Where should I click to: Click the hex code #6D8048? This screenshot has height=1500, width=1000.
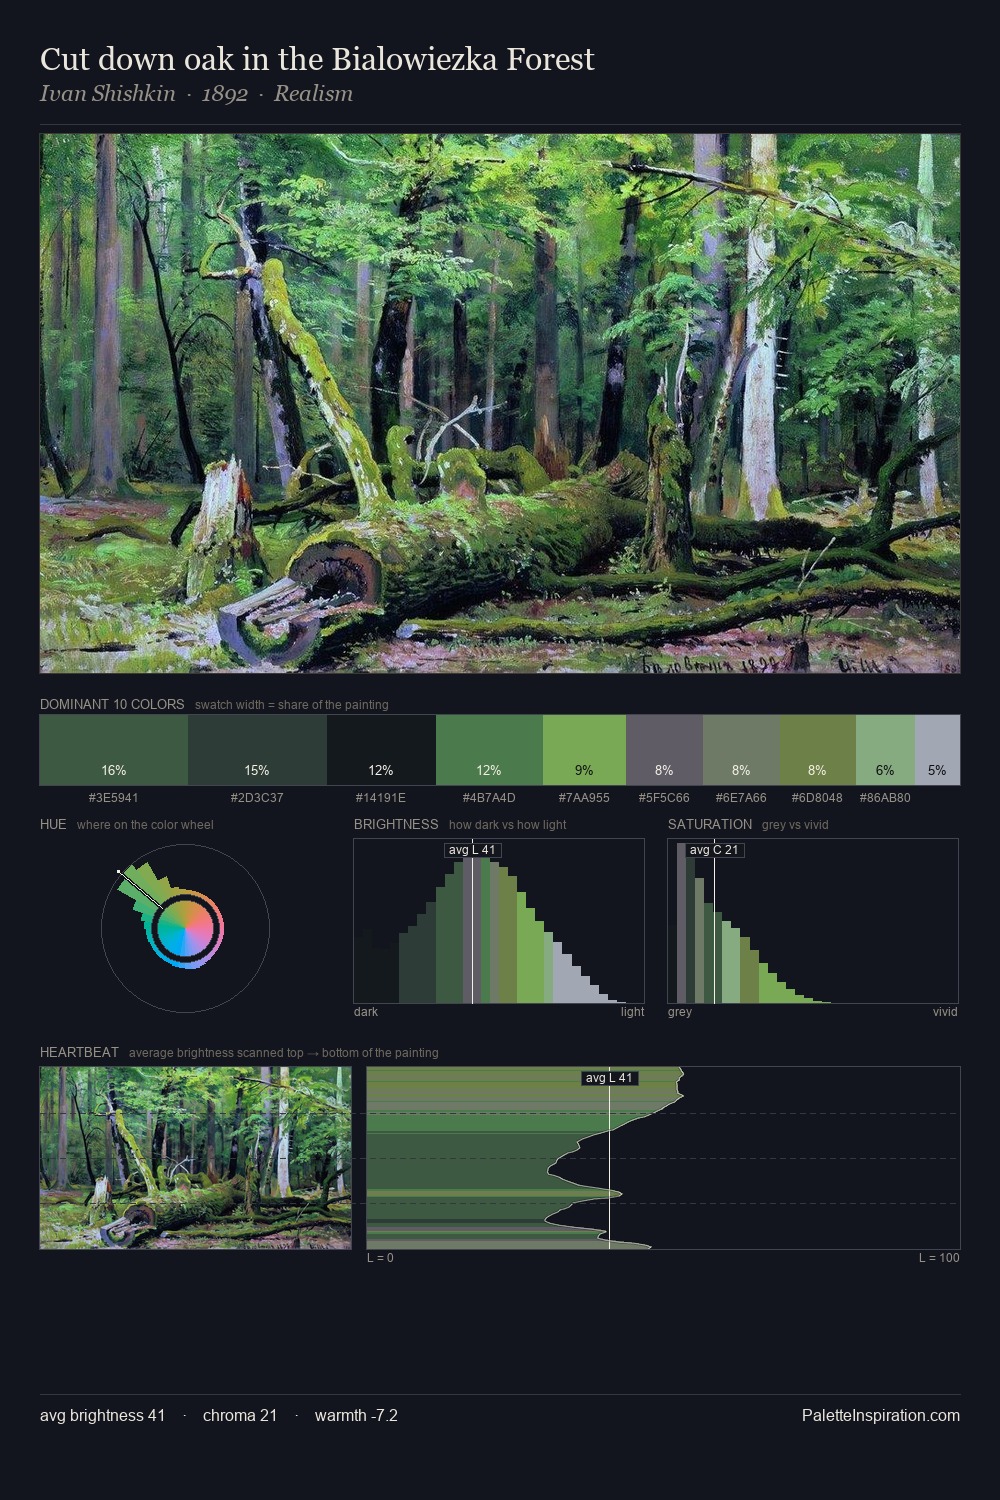[x=817, y=798]
